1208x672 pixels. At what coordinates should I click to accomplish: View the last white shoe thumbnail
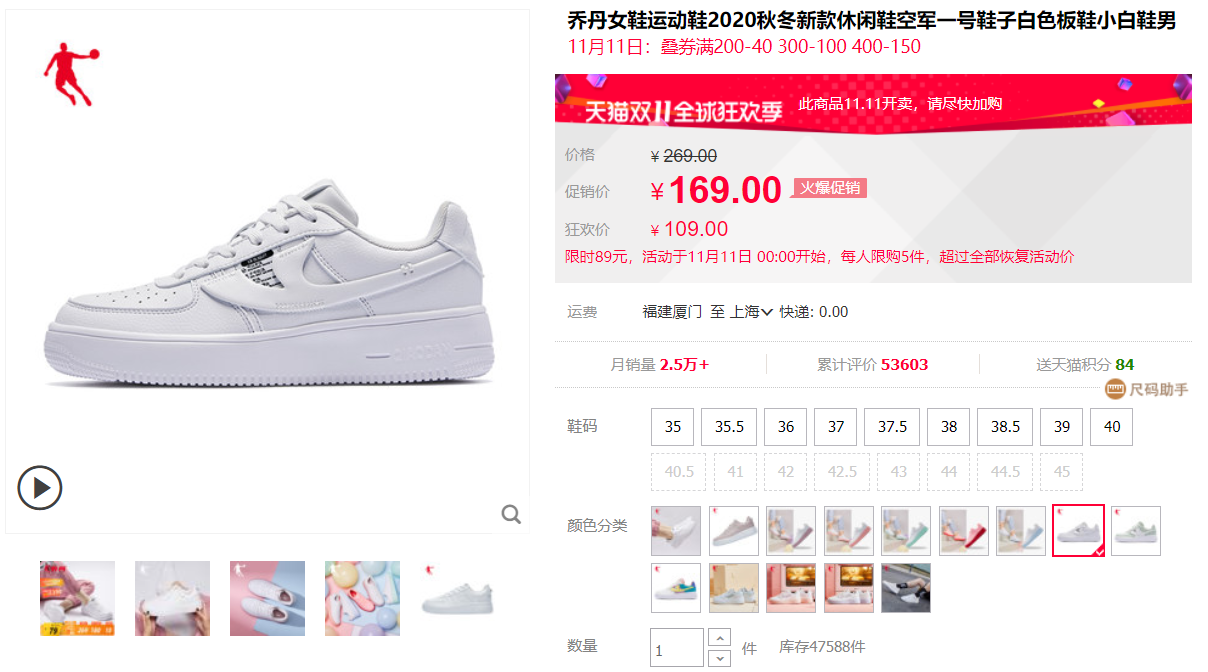pos(457,598)
